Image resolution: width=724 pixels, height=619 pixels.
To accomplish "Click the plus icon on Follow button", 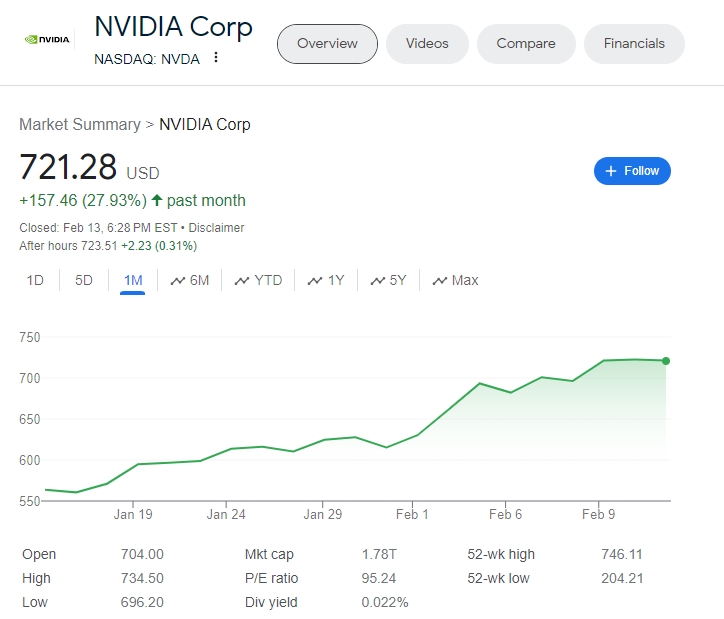I will click(x=611, y=171).
